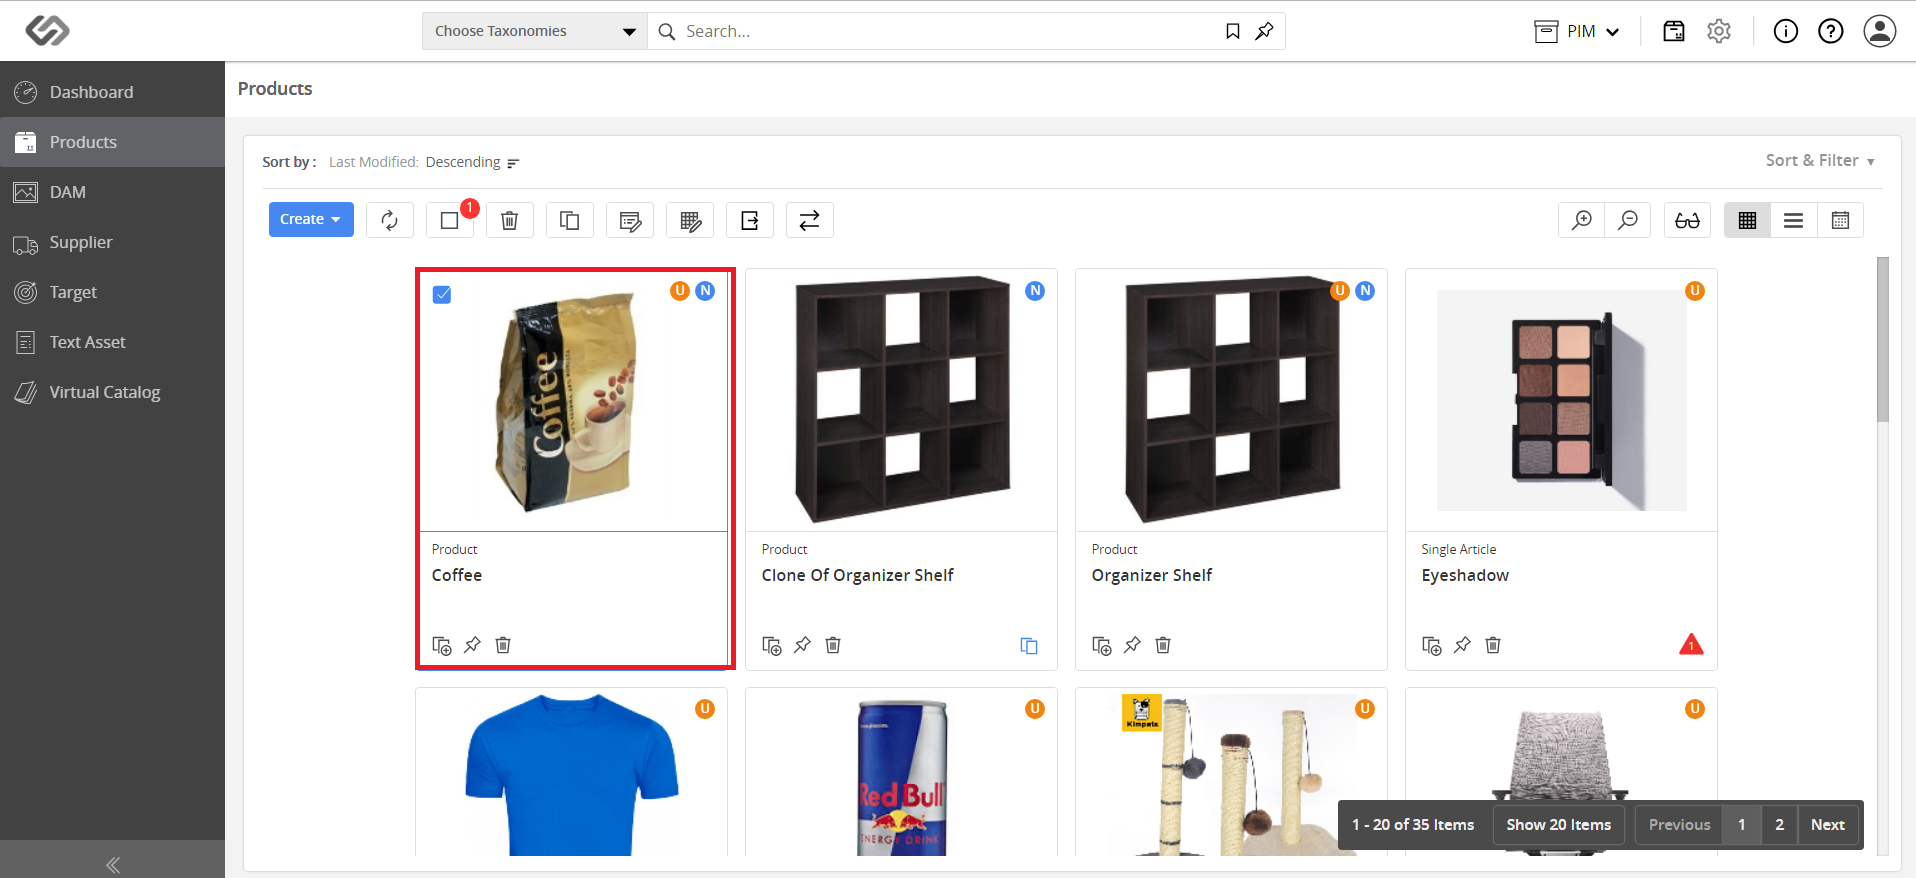
Task: Click the glasses preview icon
Action: [1688, 220]
